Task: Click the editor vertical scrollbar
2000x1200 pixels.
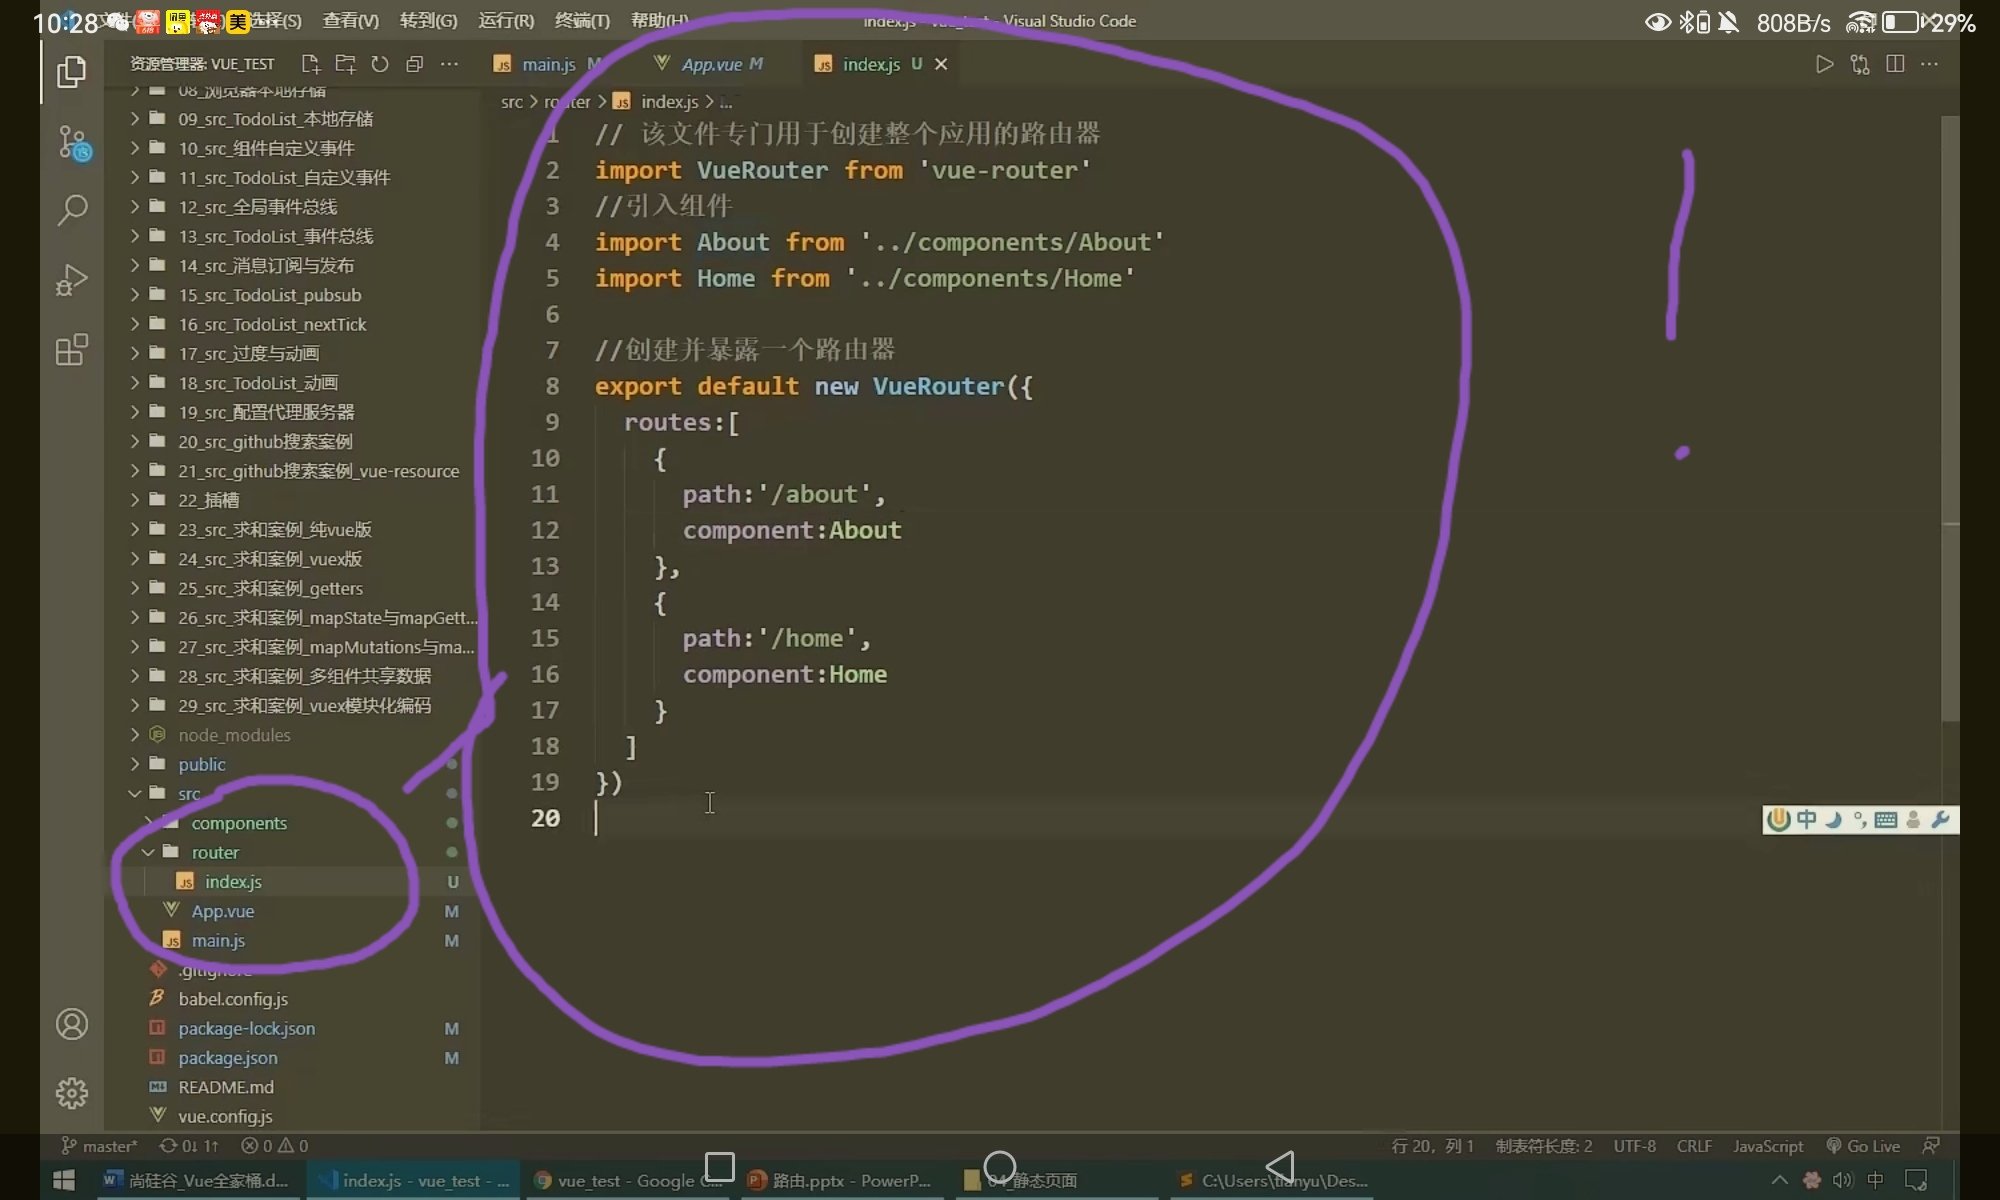Action: click(1950, 420)
